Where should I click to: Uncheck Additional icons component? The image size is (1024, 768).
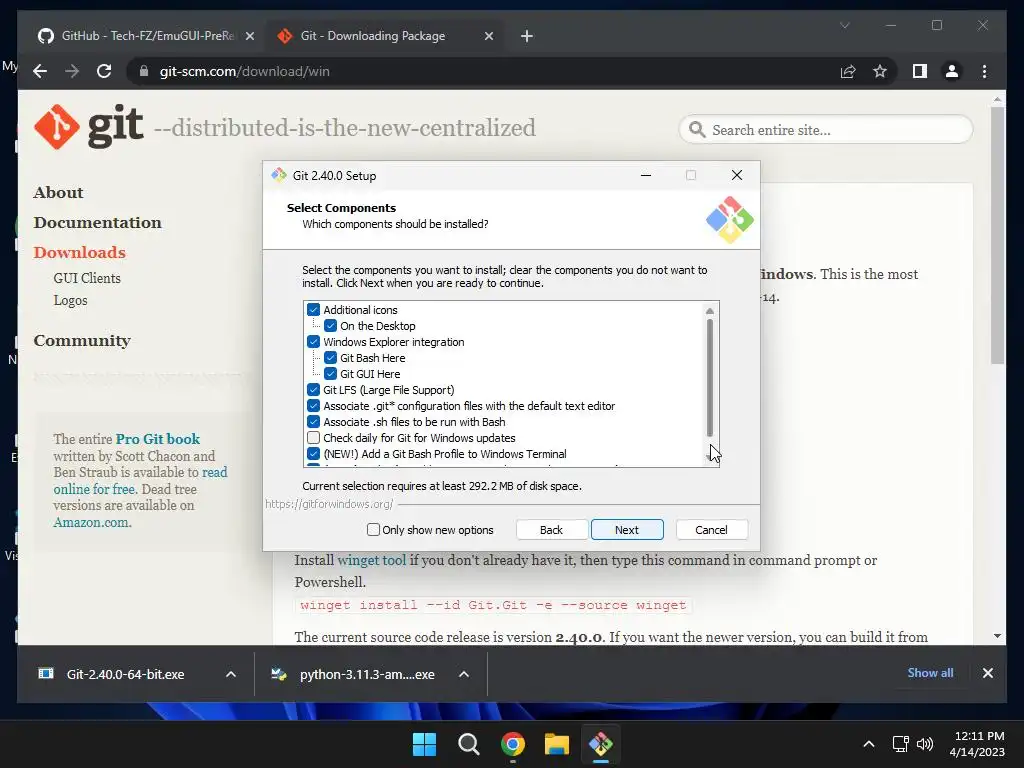(313, 310)
